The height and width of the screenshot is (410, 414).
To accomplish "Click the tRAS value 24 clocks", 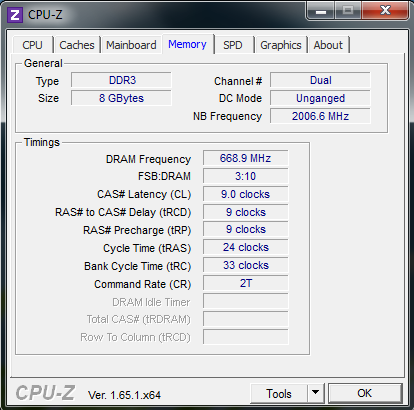I will [x=246, y=247].
